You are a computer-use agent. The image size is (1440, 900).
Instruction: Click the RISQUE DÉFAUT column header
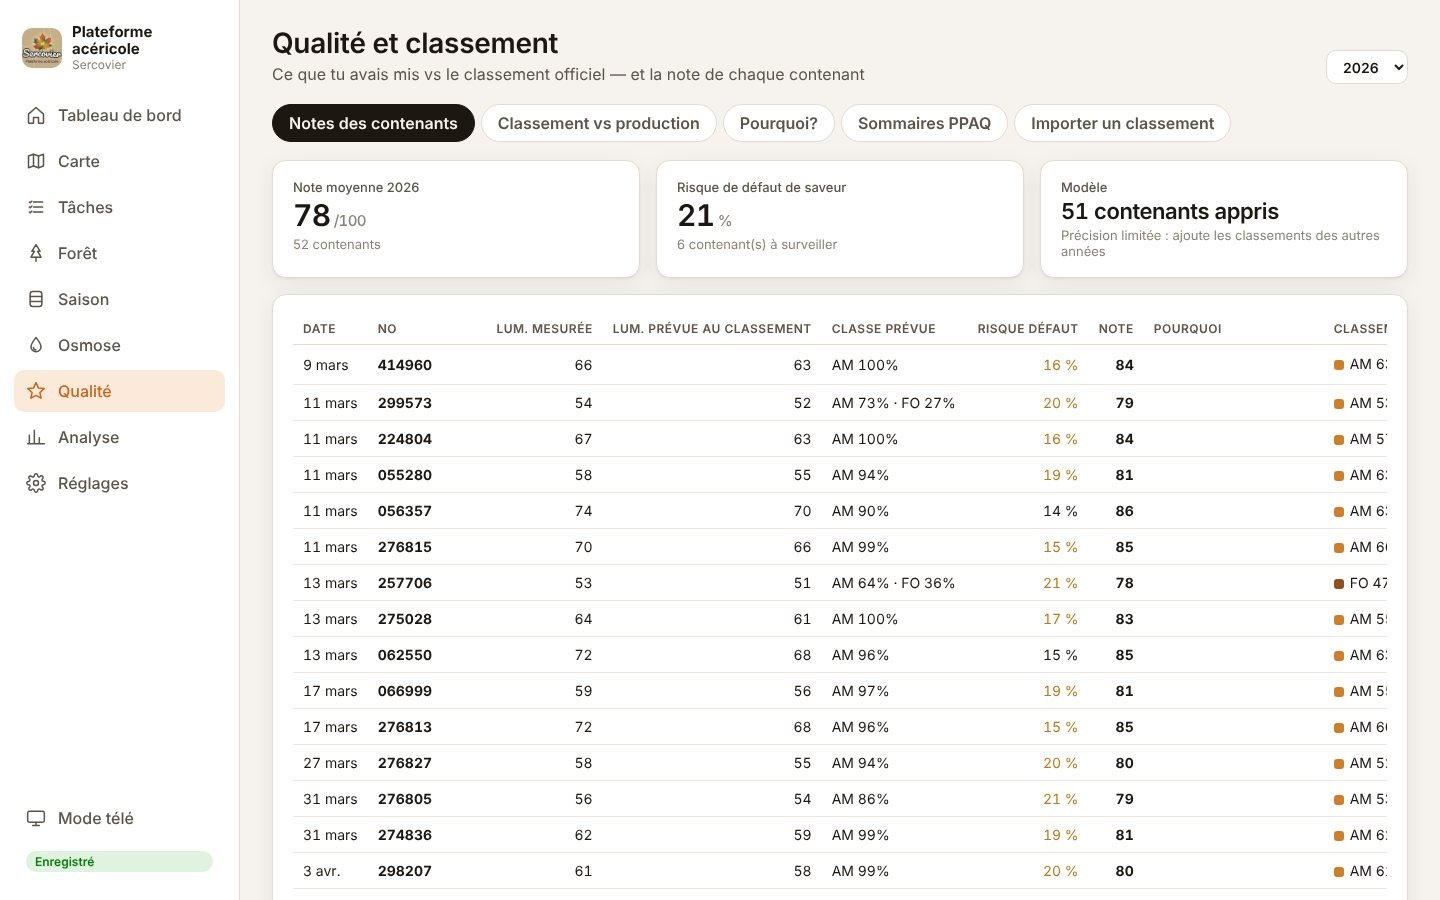click(1027, 329)
